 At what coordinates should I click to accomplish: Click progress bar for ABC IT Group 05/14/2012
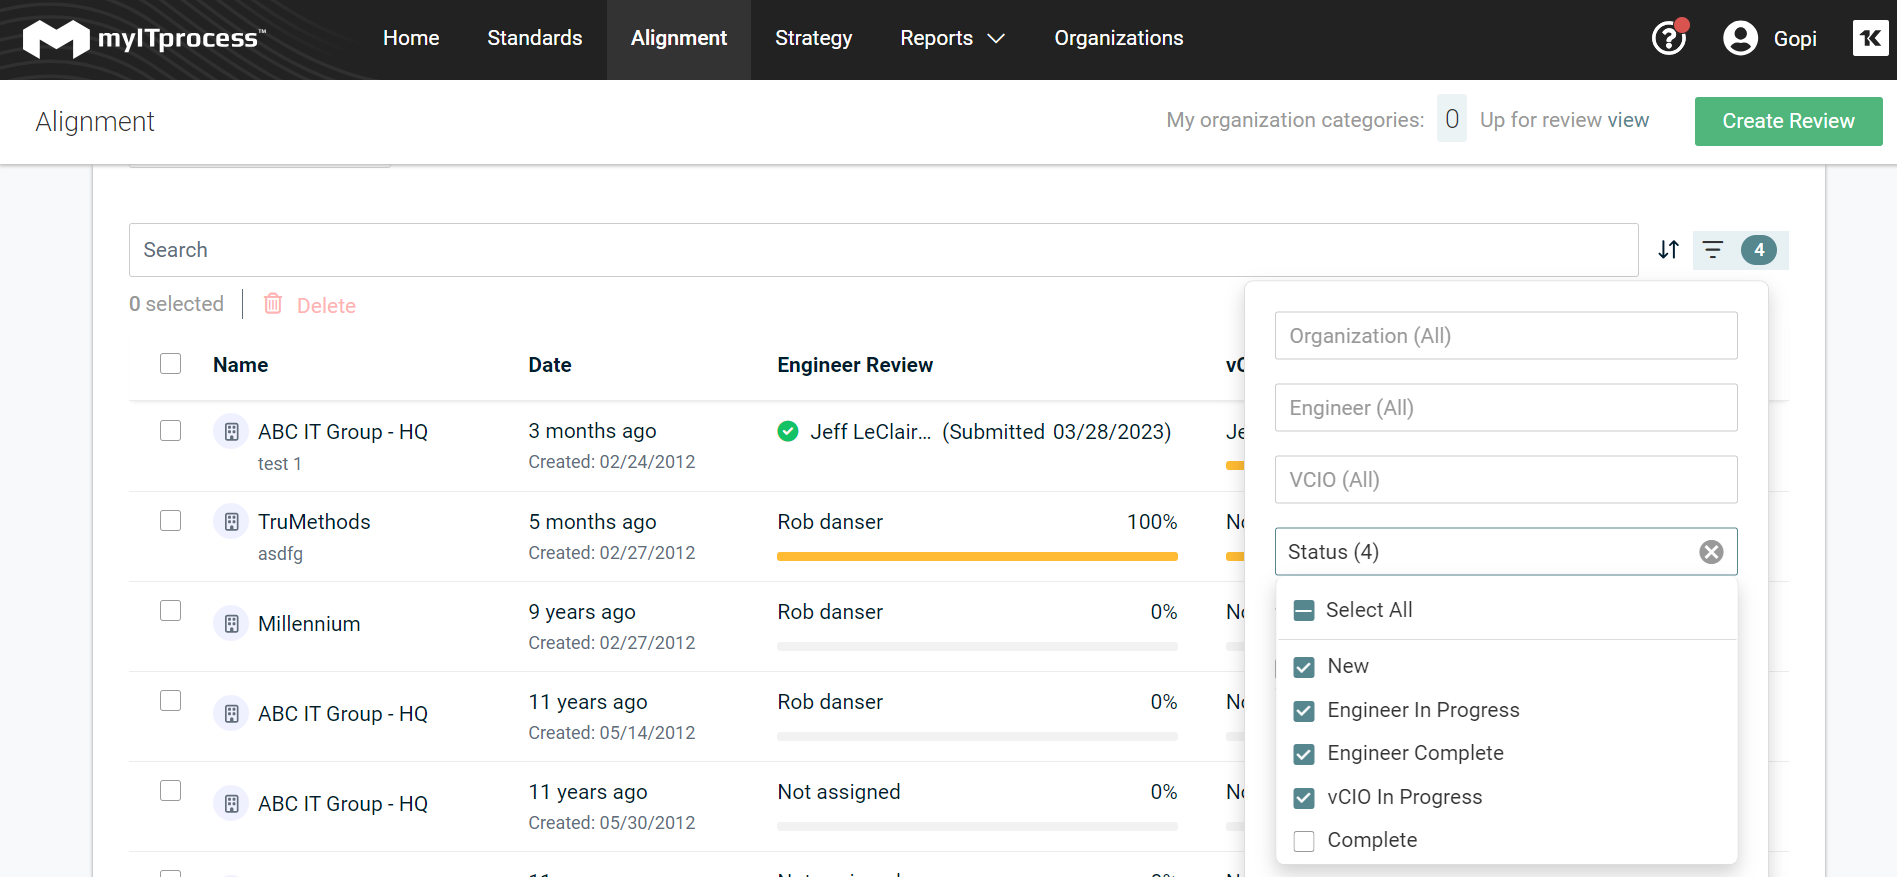[x=977, y=736]
